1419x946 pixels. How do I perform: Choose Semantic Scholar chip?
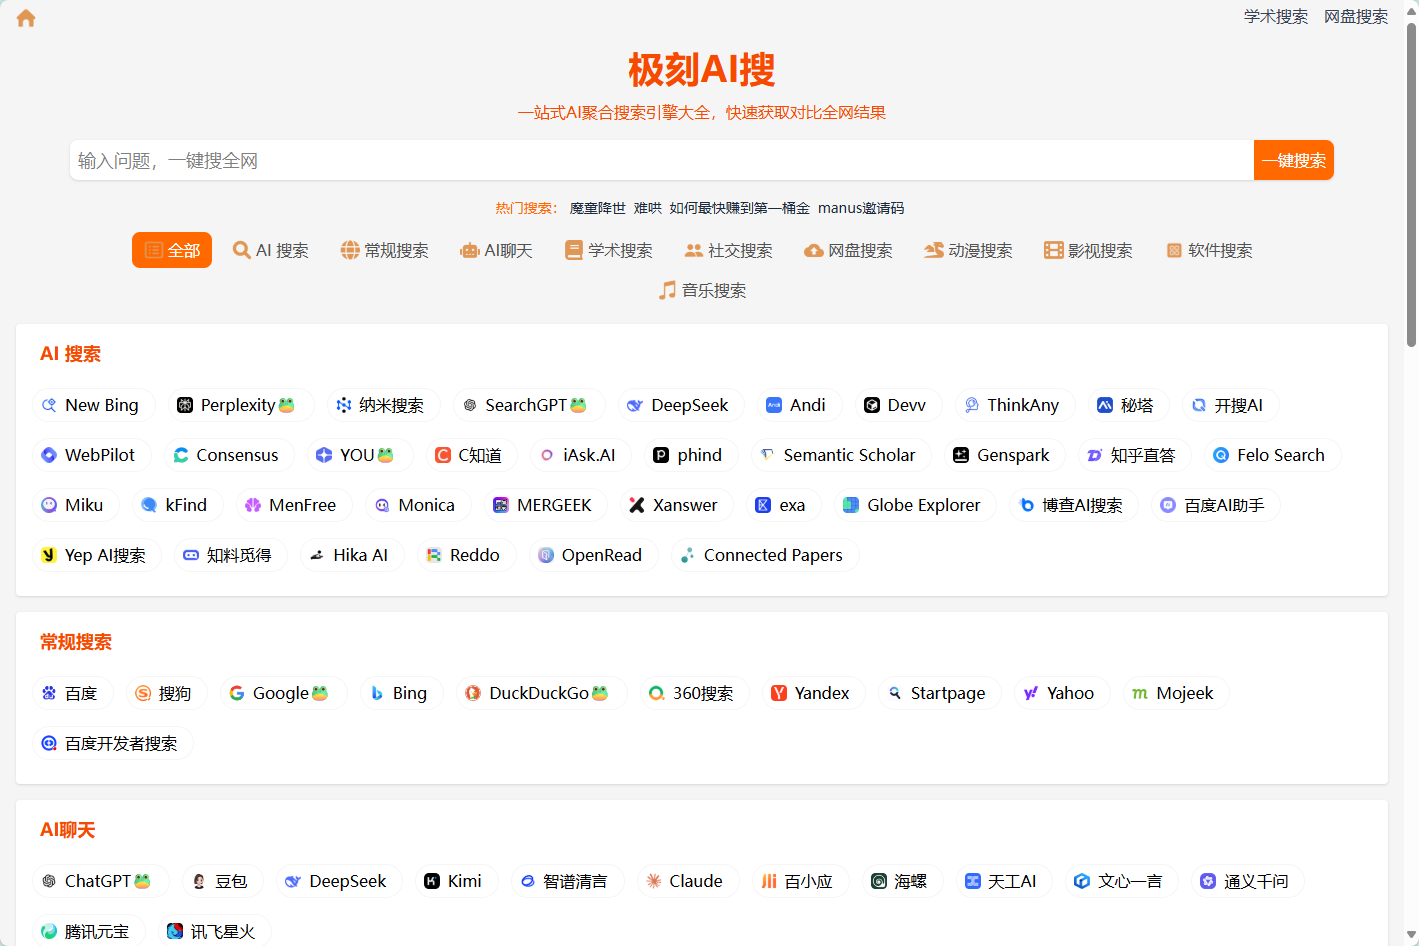pyautogui.click(x=839, y=455)
